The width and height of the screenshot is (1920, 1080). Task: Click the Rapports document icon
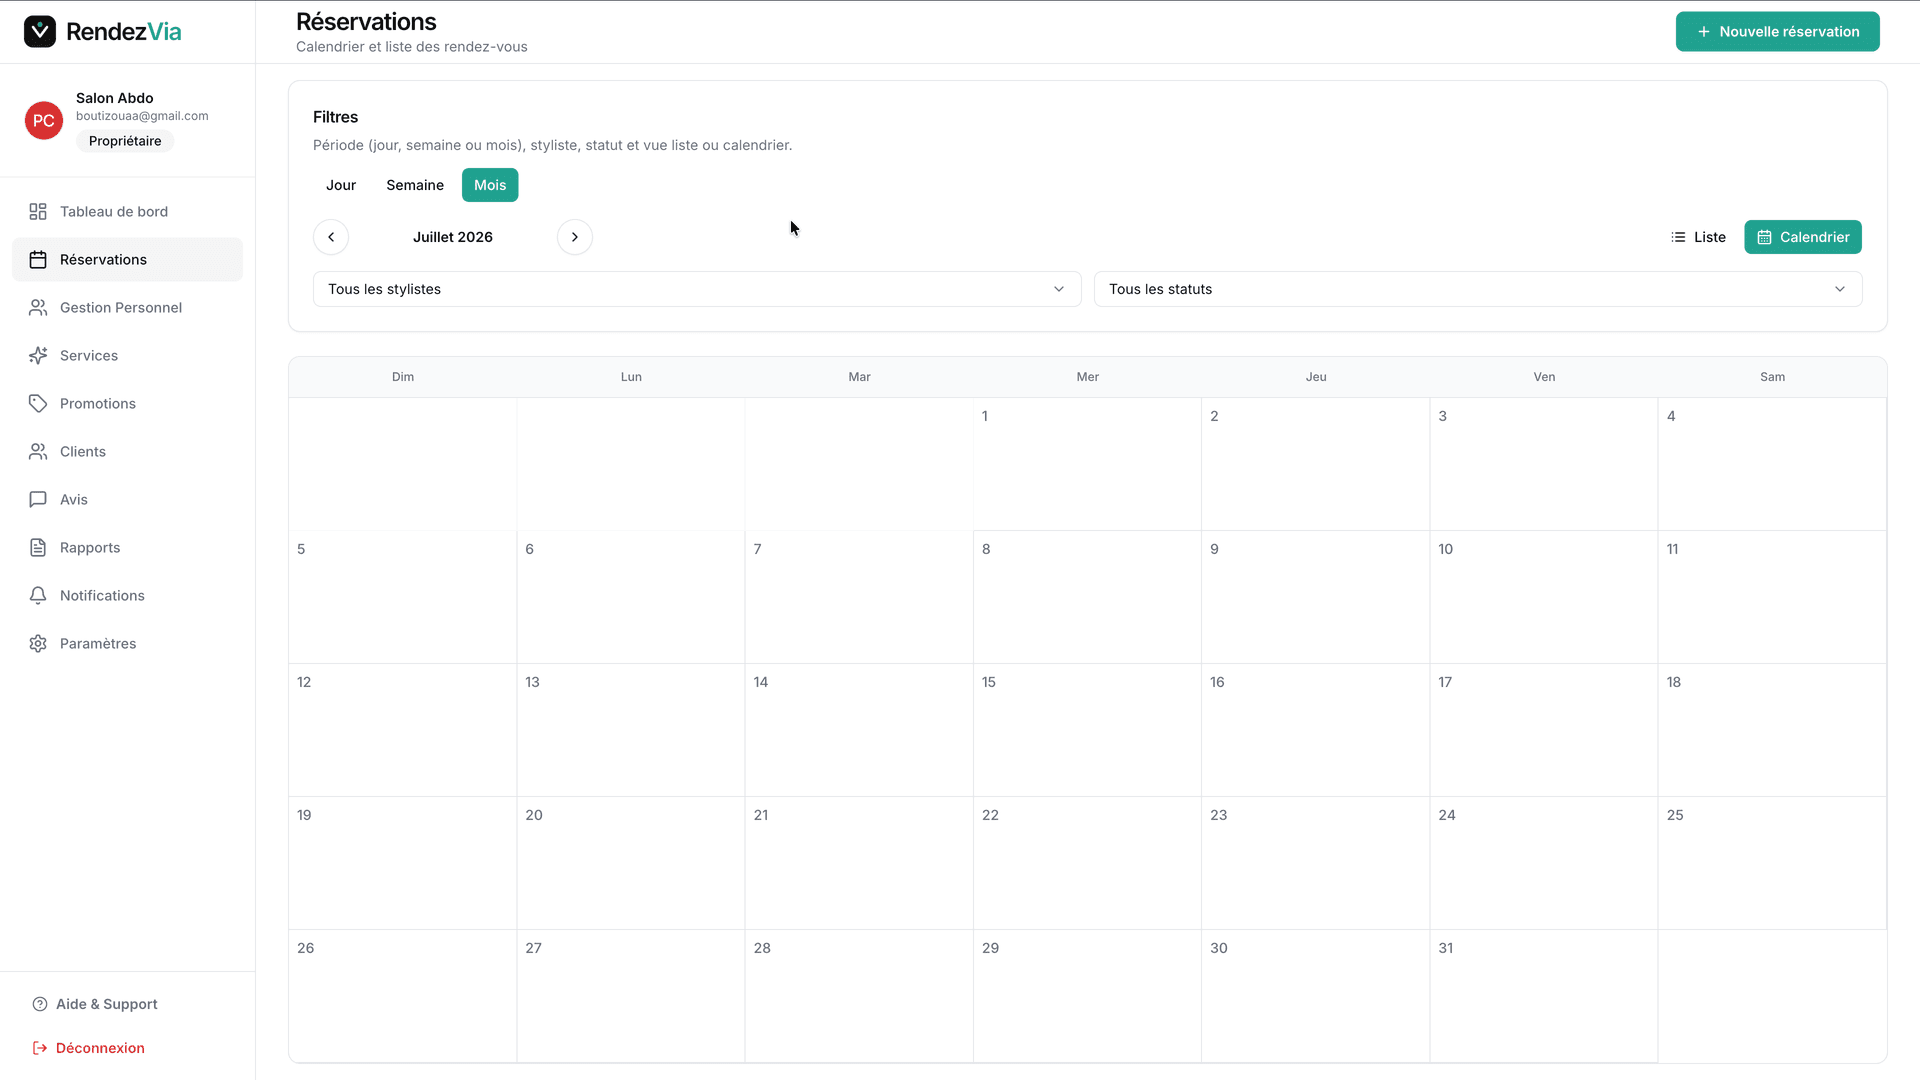pyautogui.click(x=38, y=548)
